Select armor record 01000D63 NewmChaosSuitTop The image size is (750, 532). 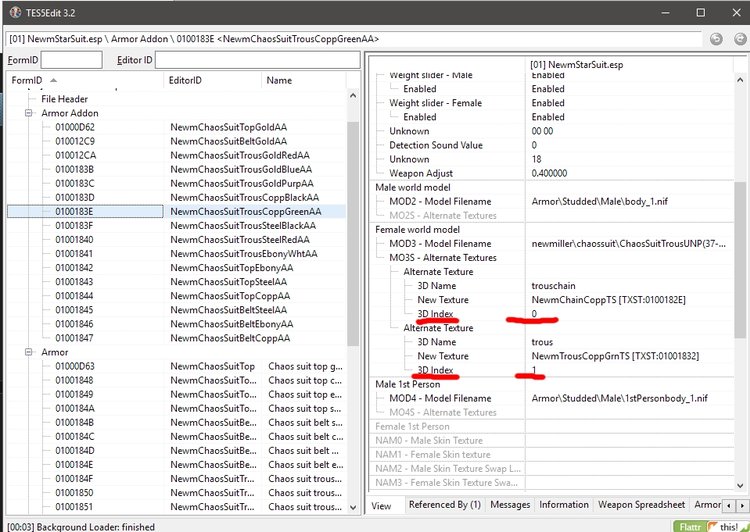[176, 366]
